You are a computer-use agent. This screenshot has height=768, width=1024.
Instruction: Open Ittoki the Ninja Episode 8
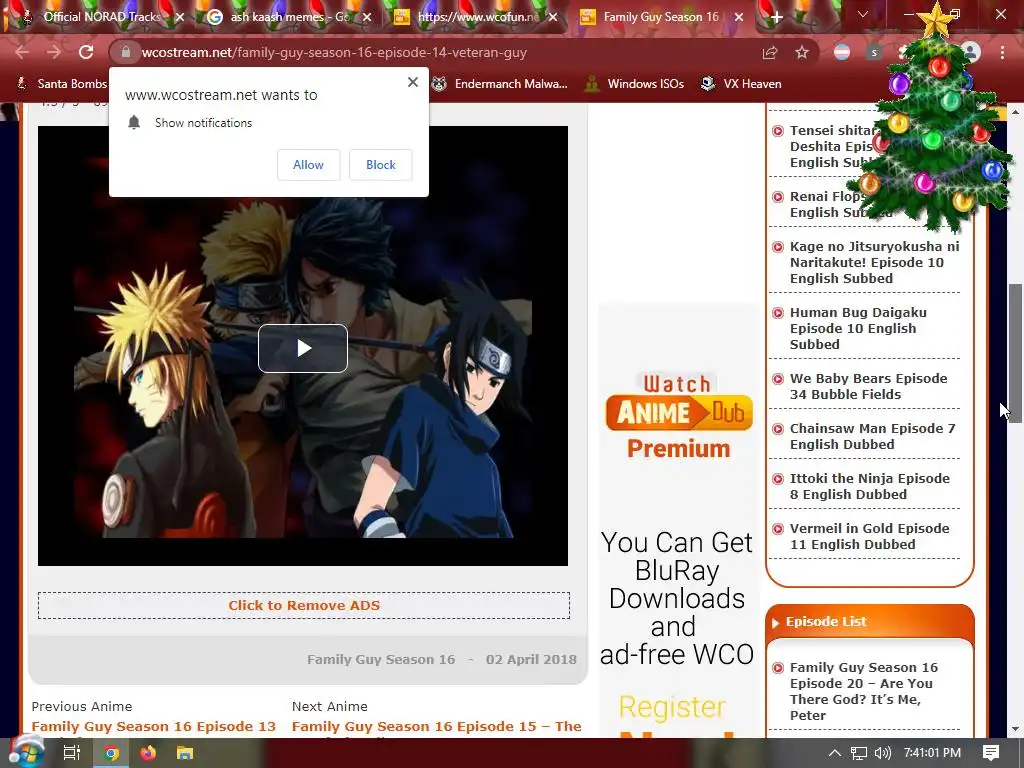click(869, 487)
